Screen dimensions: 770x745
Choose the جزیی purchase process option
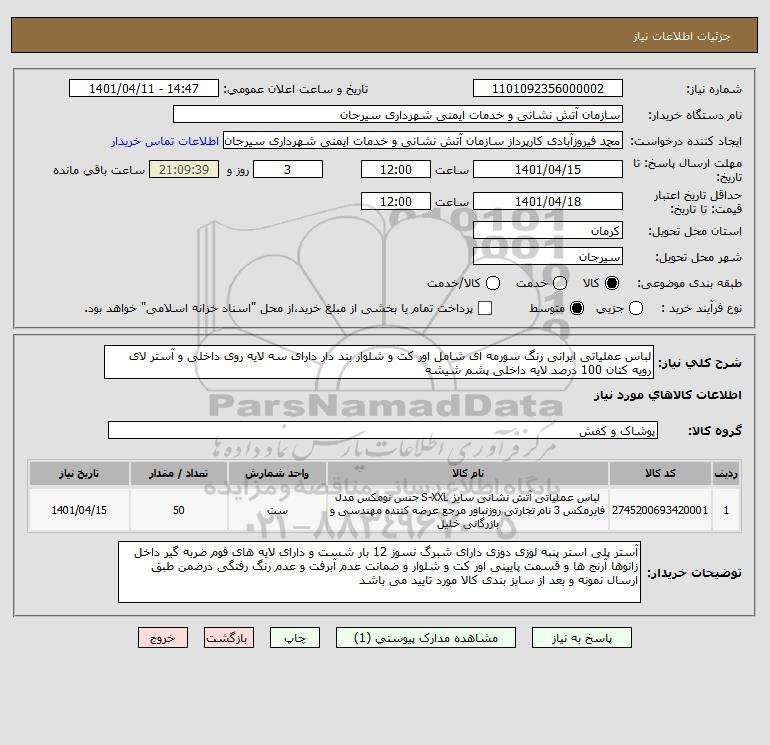point(636,308)
